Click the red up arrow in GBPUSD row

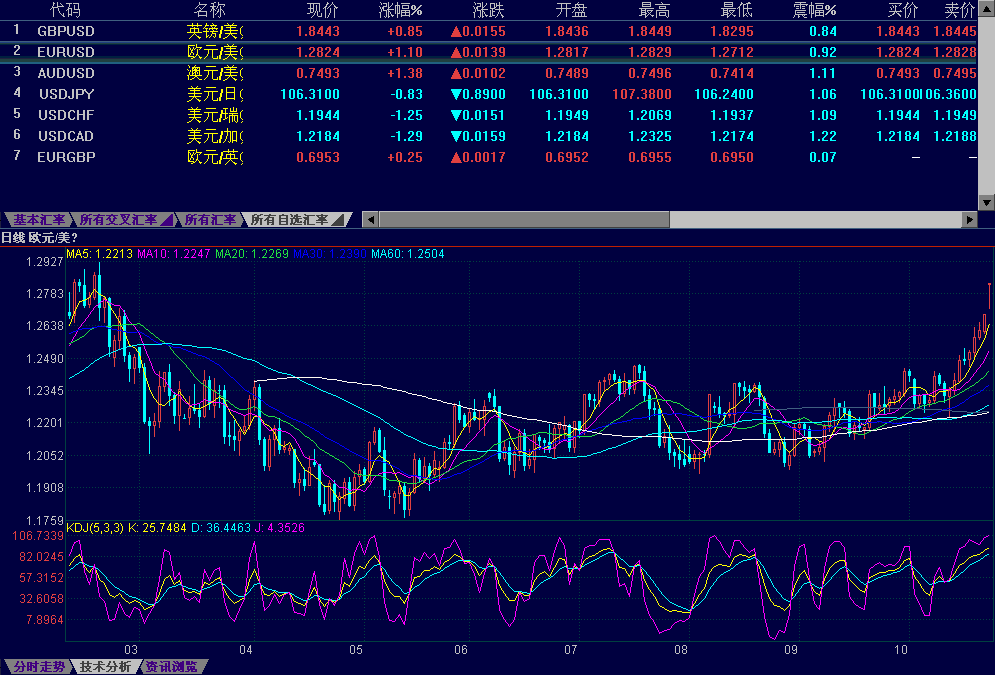[x=457, y=31]
